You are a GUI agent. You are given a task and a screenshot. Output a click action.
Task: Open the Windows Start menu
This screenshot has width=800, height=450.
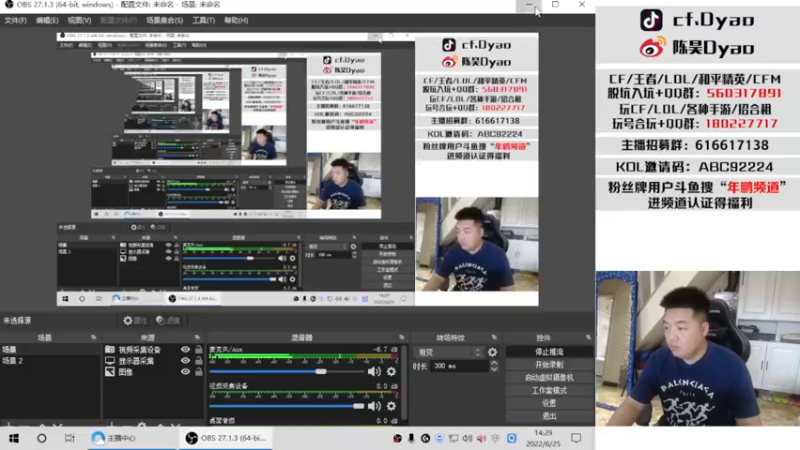(14, 438)
